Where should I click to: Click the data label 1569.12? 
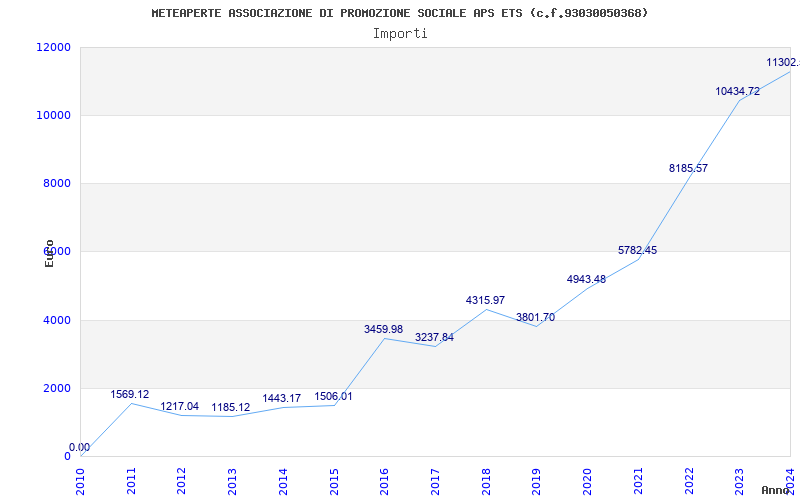tap(130, 394)
